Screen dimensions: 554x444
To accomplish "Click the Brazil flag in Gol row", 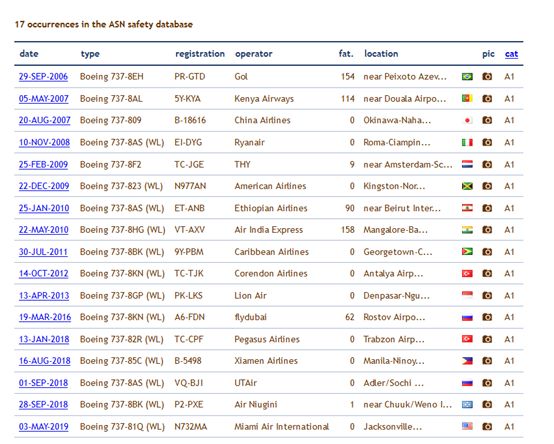I will click(x=467, y=76).
